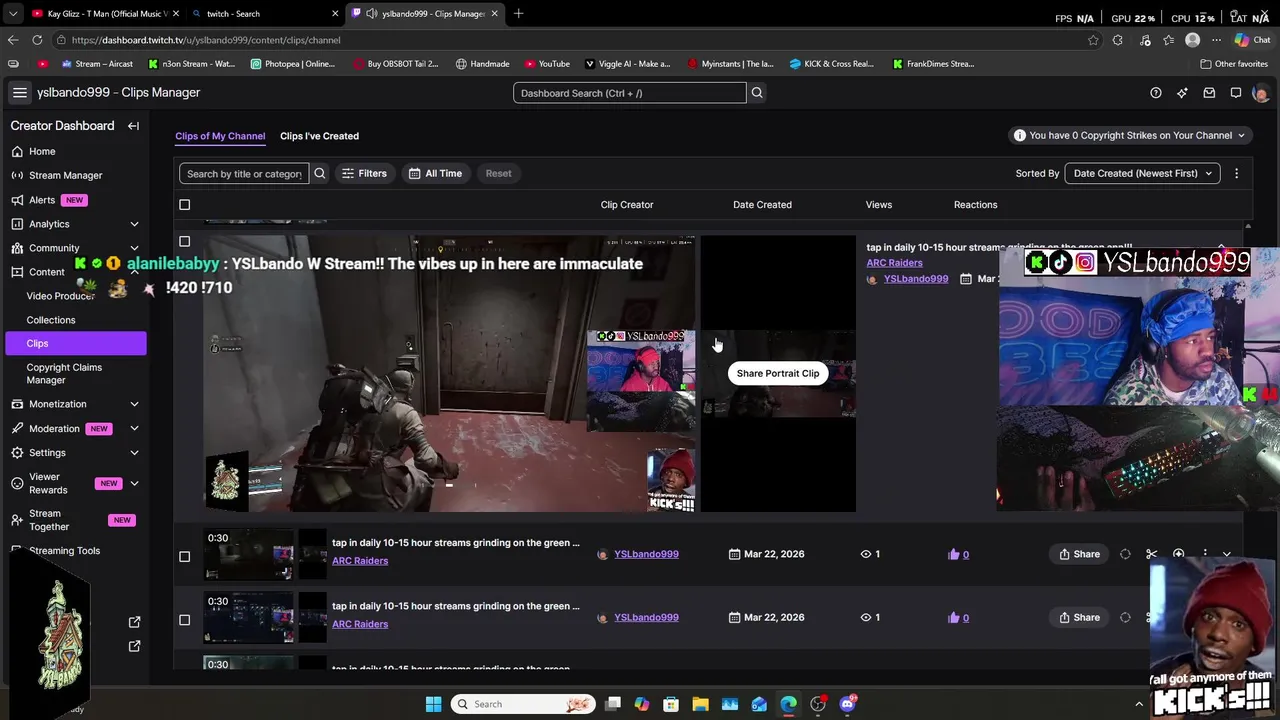This screenshot has height=720, width=1280.
Task: Open the browser extensions puzzle icon
Action: point(1118,40)
